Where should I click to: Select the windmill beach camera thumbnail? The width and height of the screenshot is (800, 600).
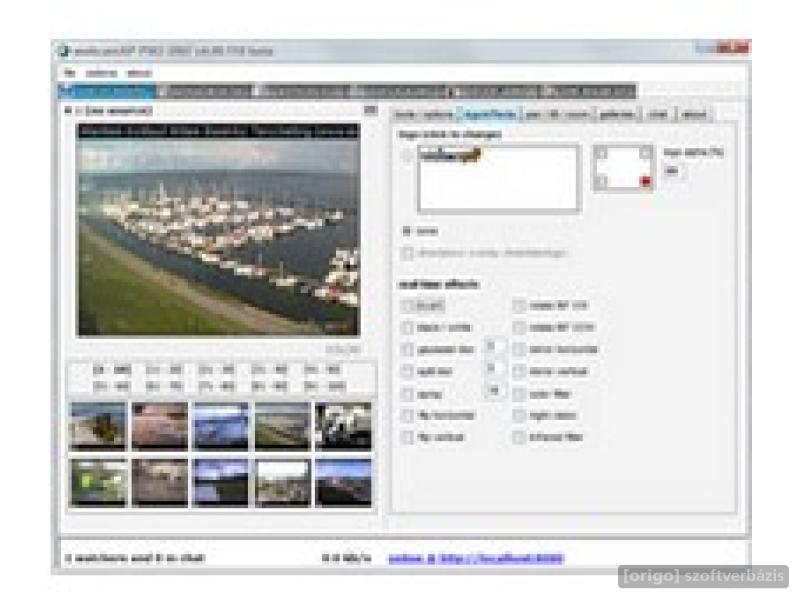(x=98, y=427)
